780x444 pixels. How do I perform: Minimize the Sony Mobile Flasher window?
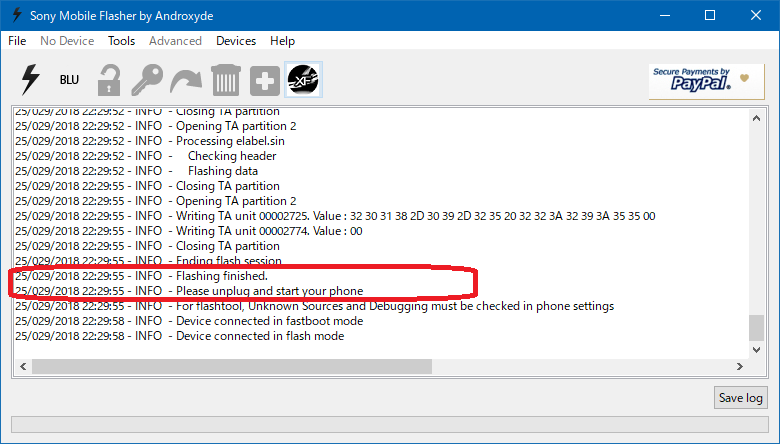pyautogui.click(x=665, y=15)
